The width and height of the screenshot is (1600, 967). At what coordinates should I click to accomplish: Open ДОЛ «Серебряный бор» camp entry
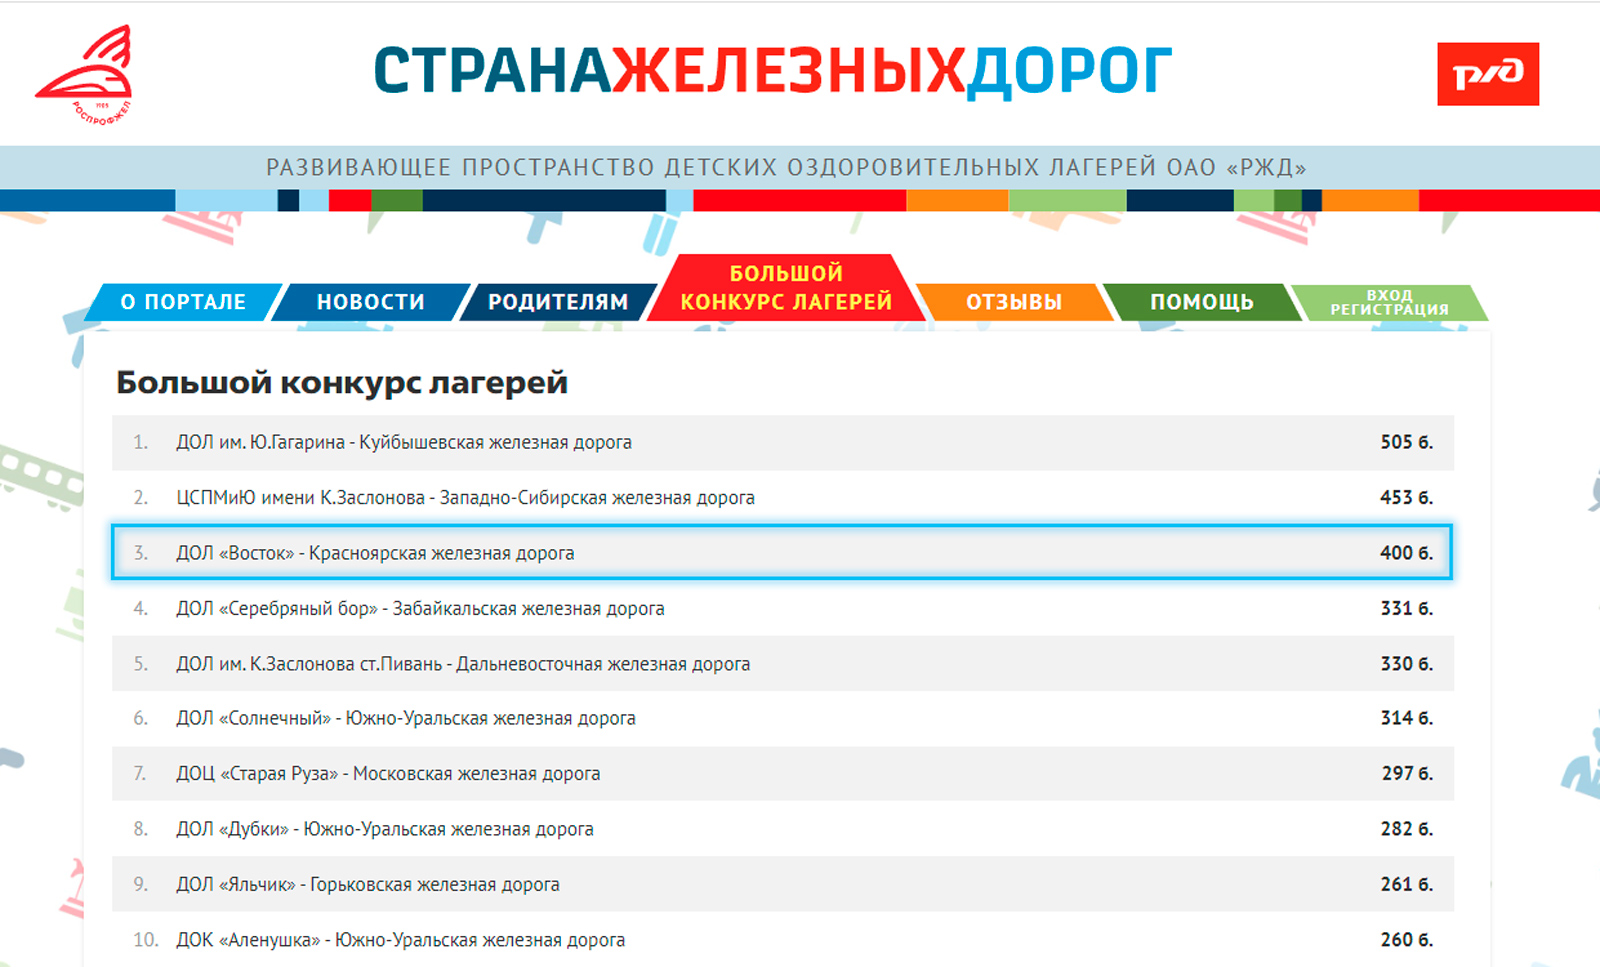pos(422,608)
